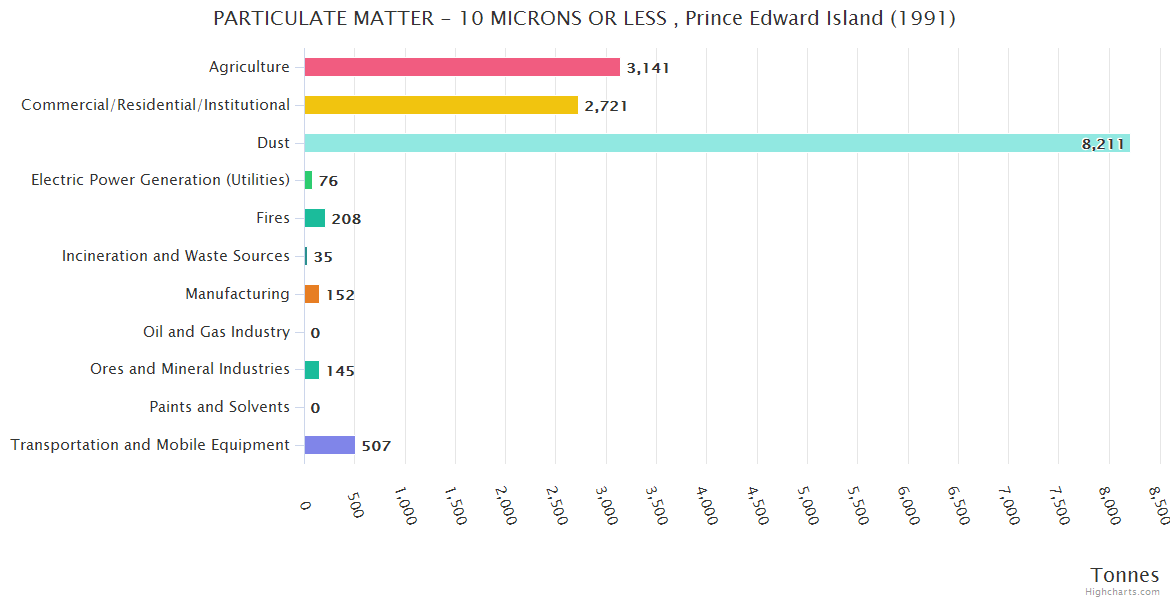
Task: Click the 8,211 data label
Action: coord(1103,144)
